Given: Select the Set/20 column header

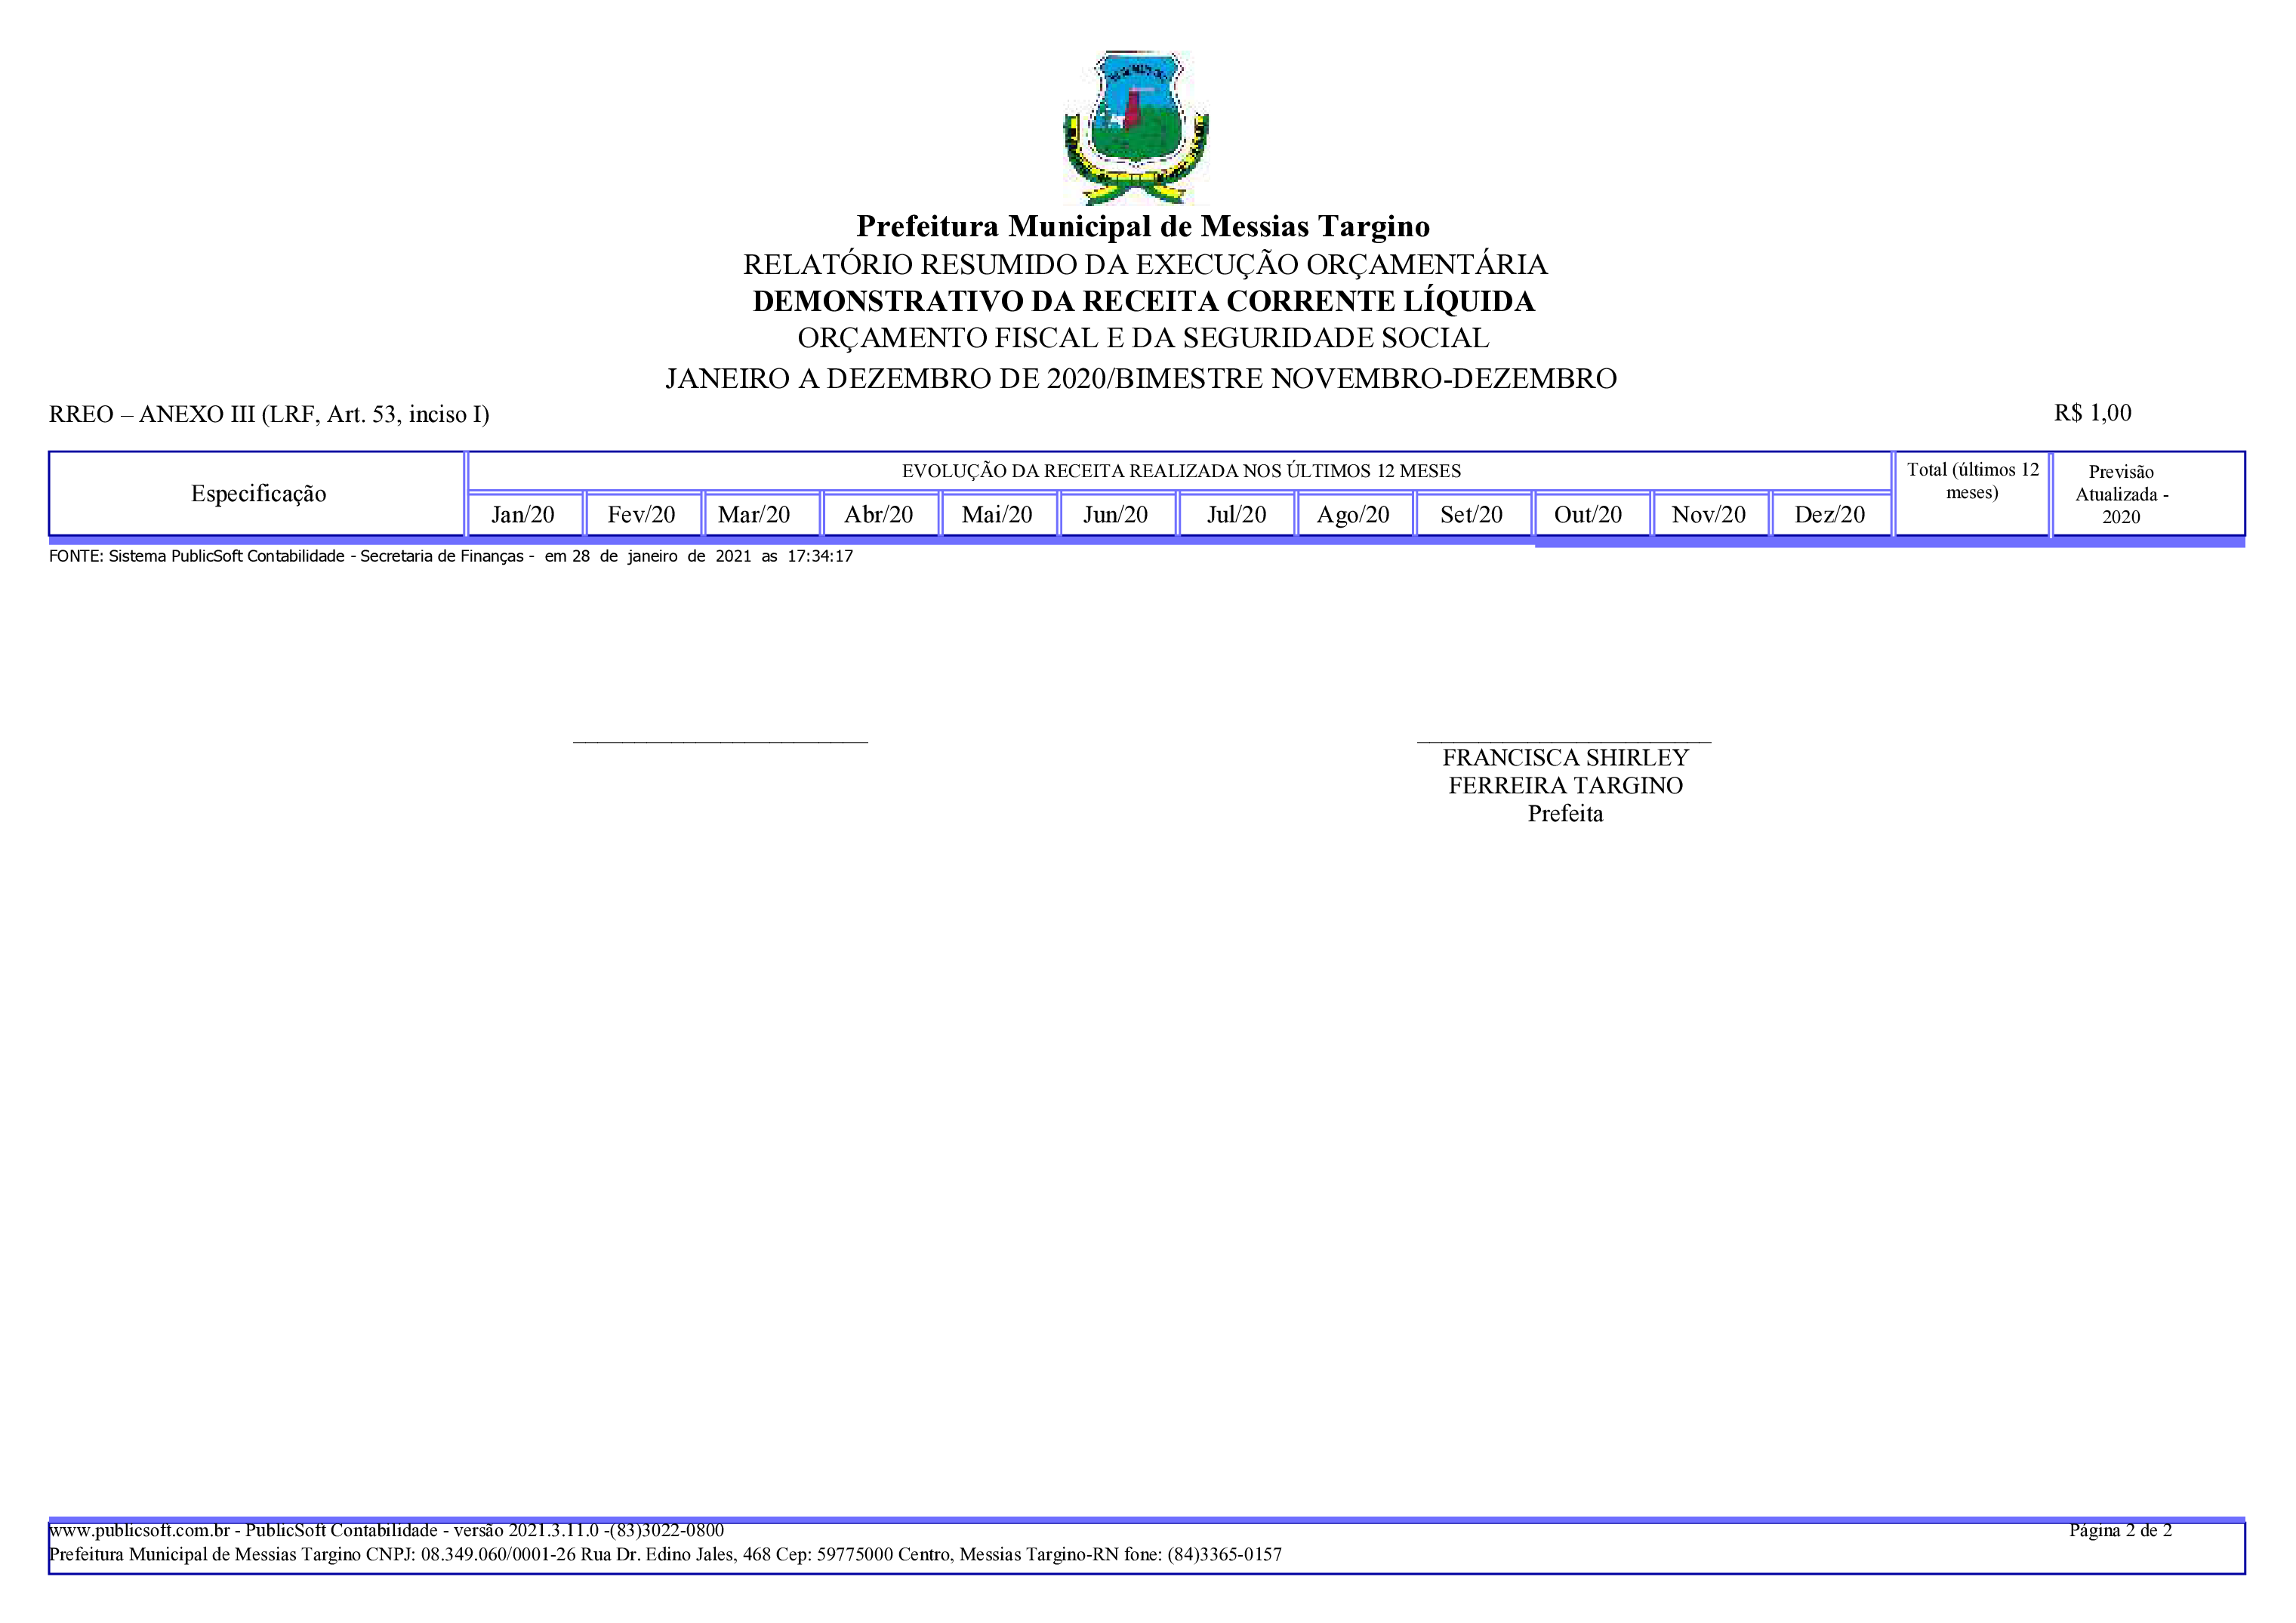Looking at the screenshot, I should pyautogui.click(x=1471, y=515).
